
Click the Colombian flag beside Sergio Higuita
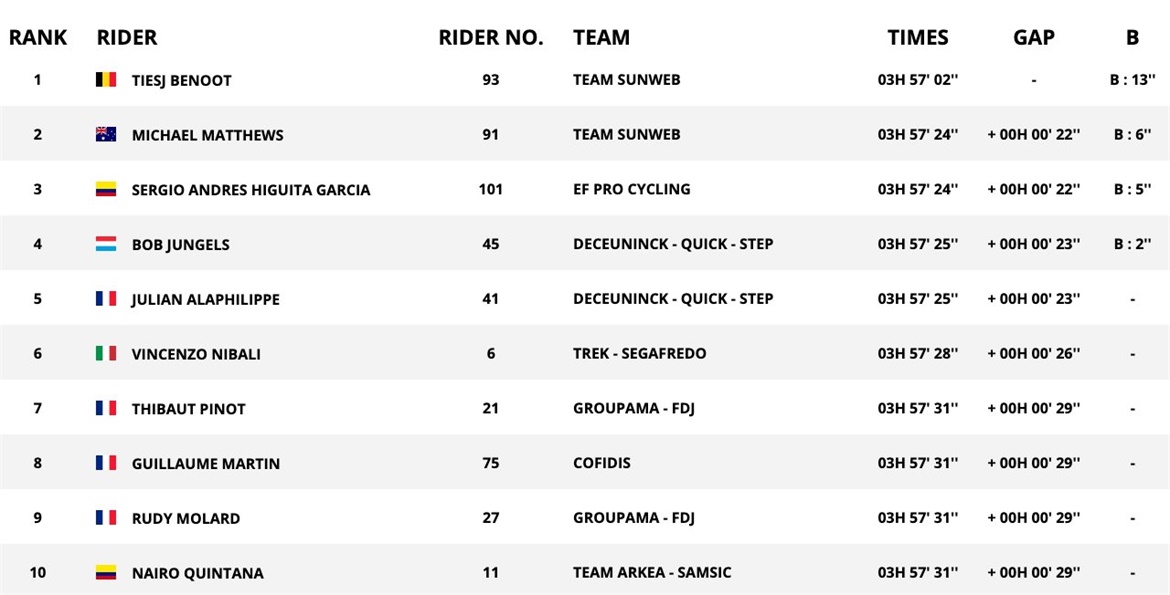click(106, 189)
